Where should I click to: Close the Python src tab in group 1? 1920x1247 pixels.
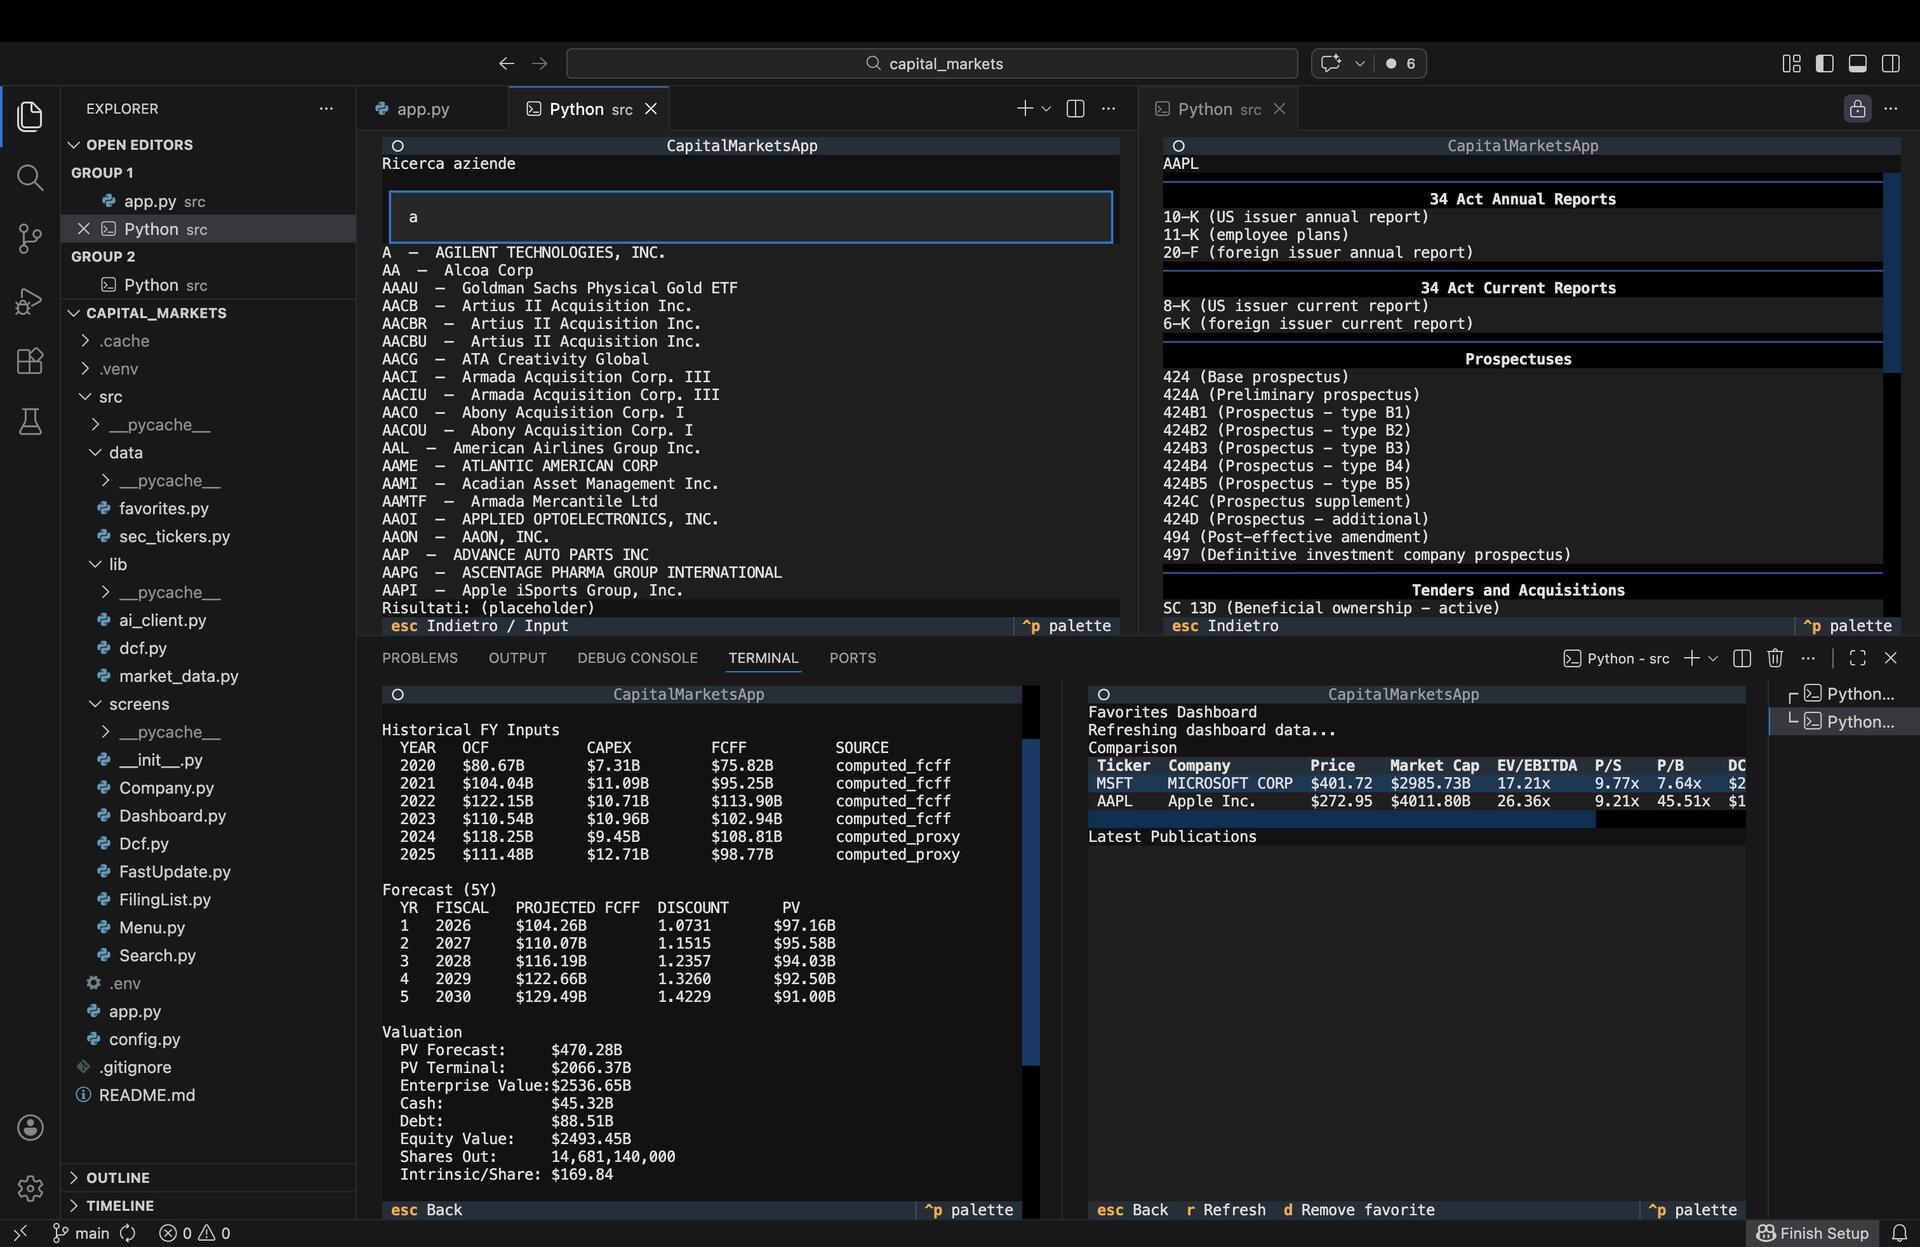[651, 108]
